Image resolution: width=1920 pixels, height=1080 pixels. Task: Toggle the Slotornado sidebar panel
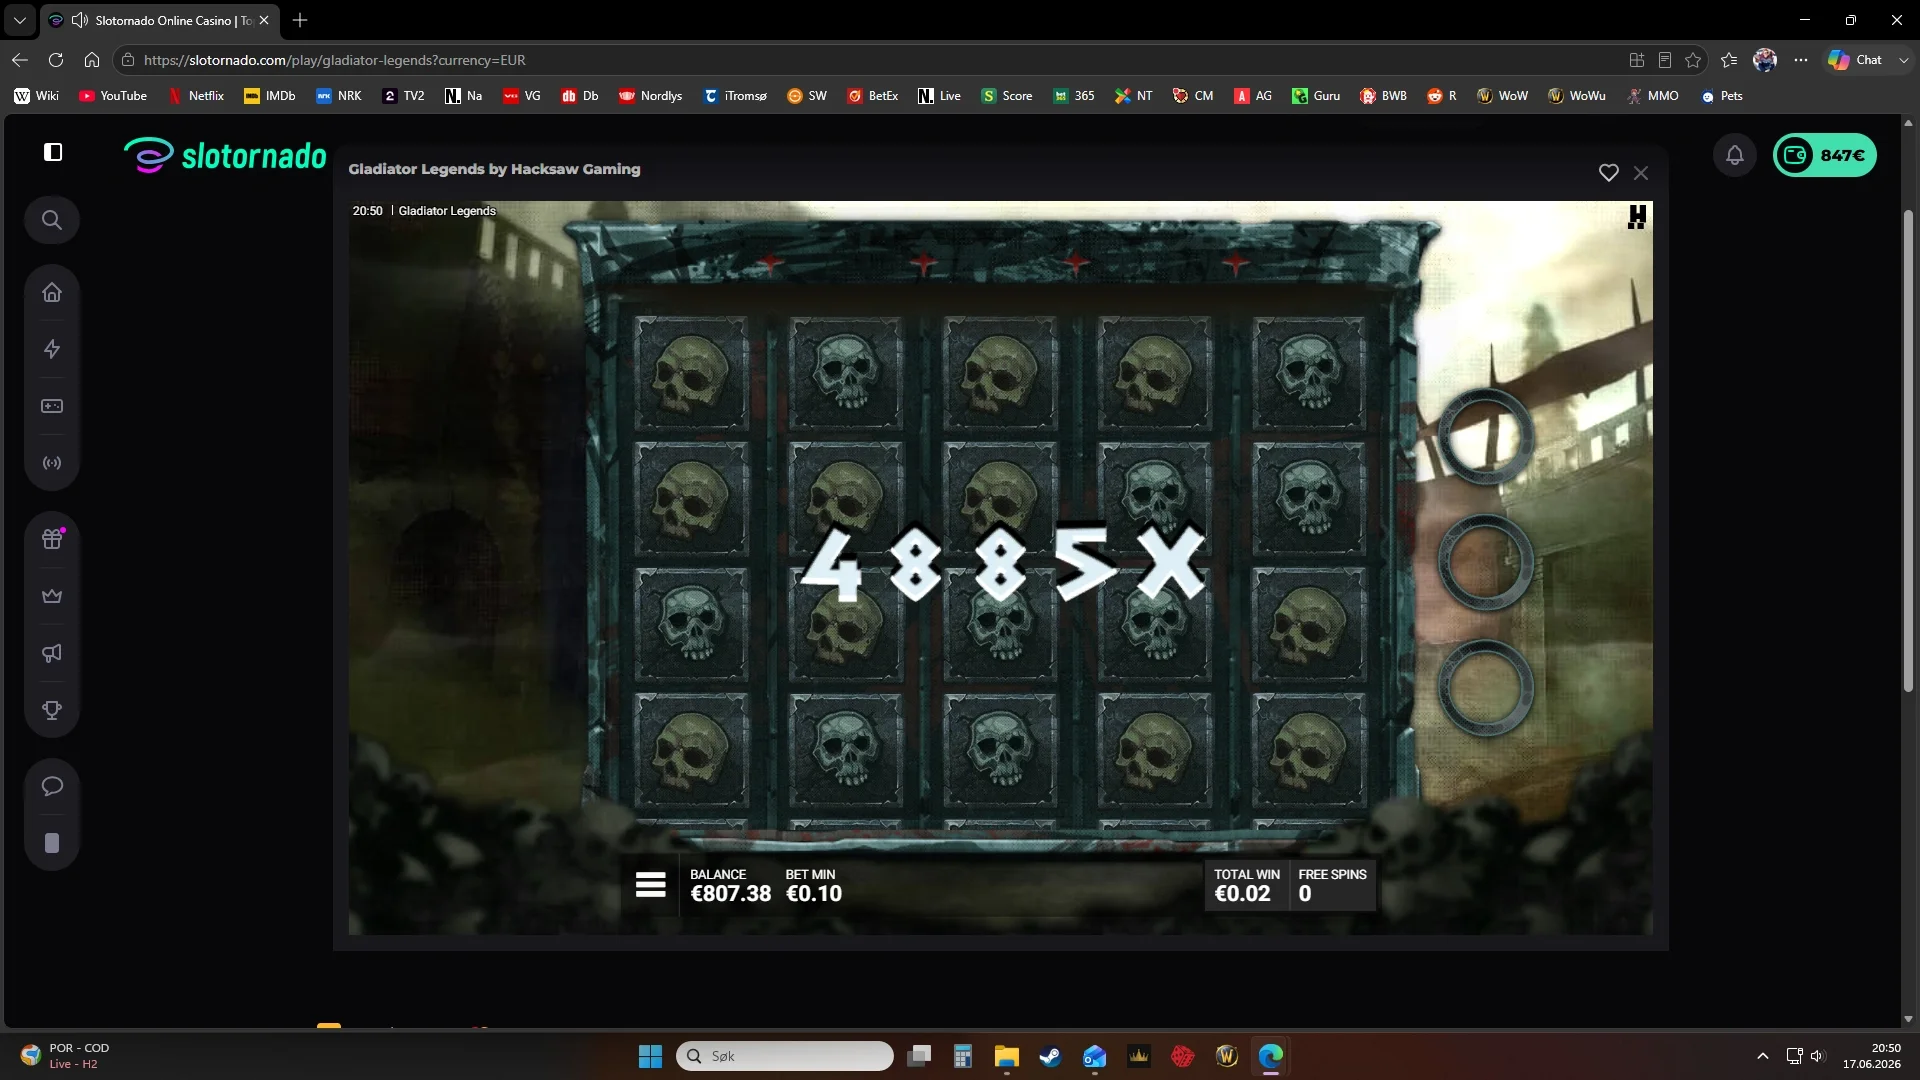click(53, 152)
